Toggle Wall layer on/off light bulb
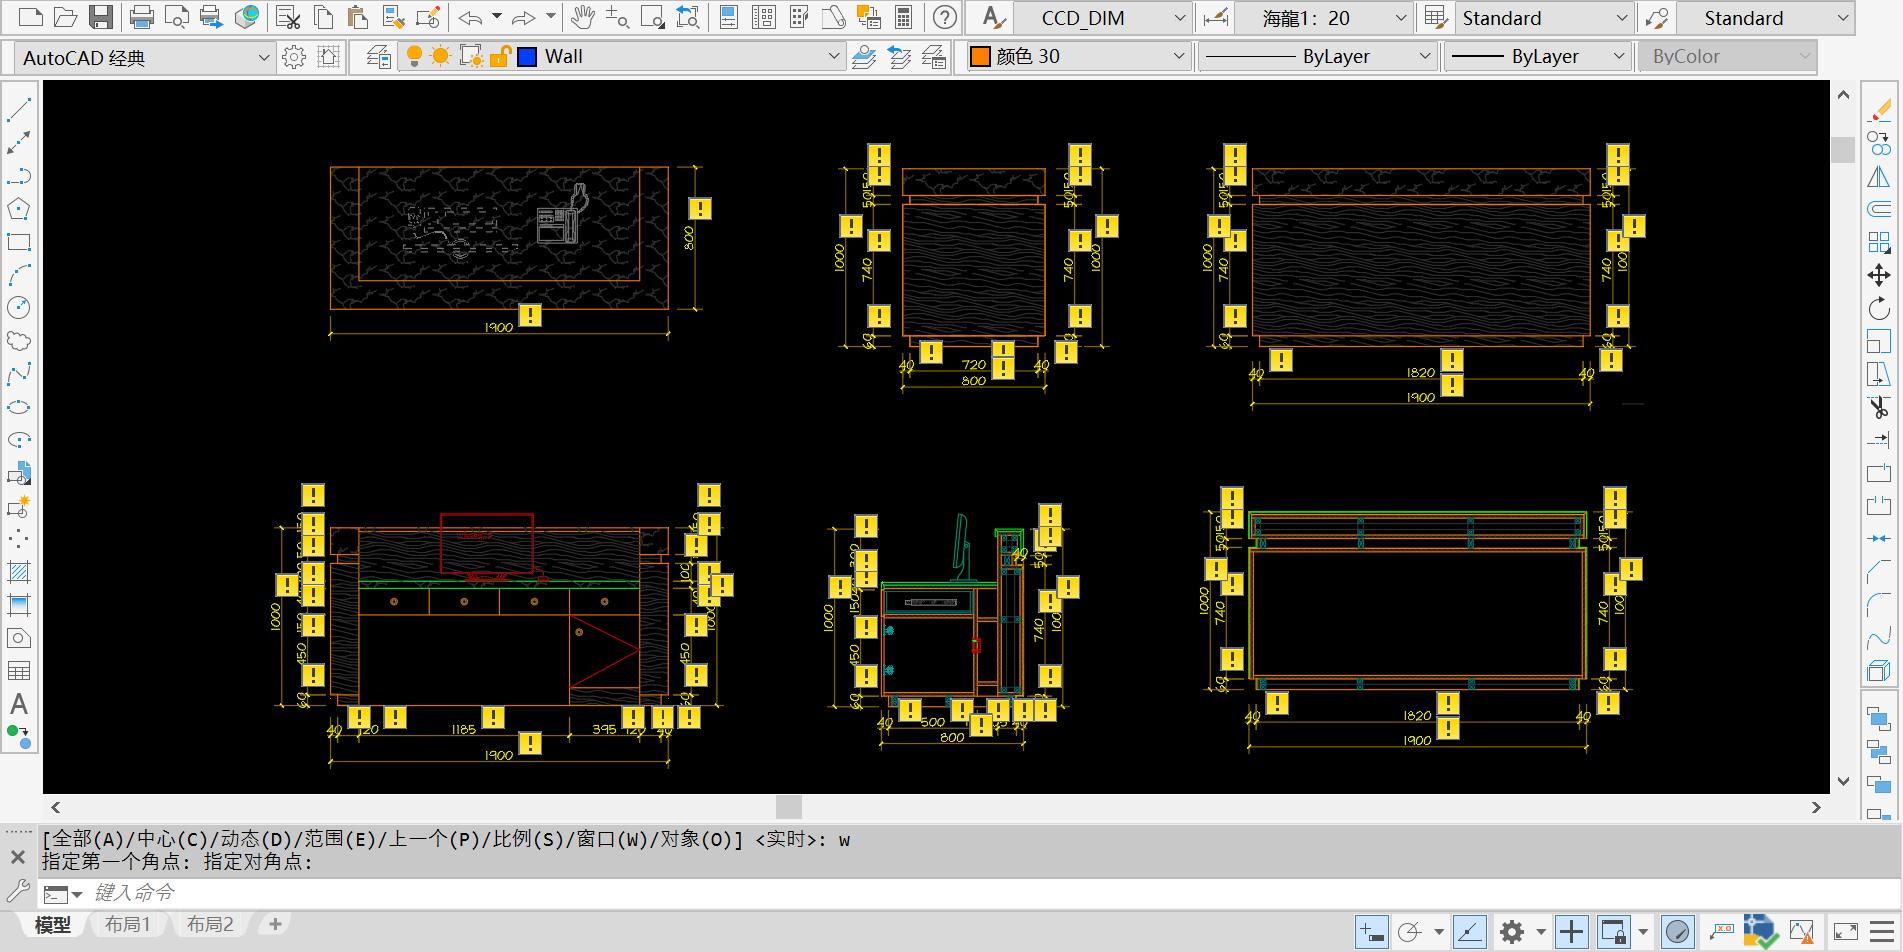The image size is (1903, 952). (x=413, y=57)
